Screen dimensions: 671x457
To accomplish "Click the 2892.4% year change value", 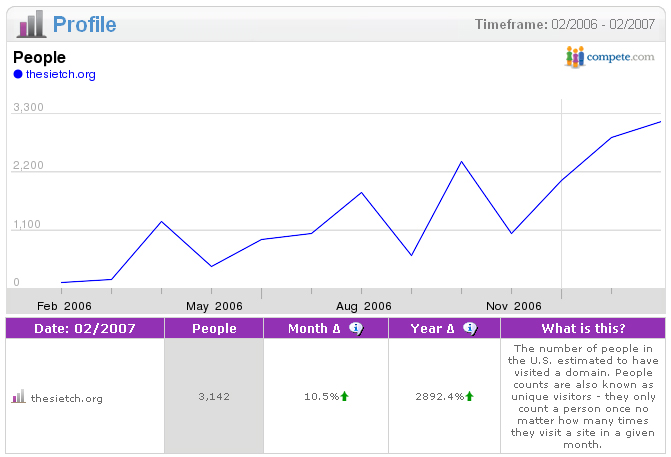I will [439, 397].
